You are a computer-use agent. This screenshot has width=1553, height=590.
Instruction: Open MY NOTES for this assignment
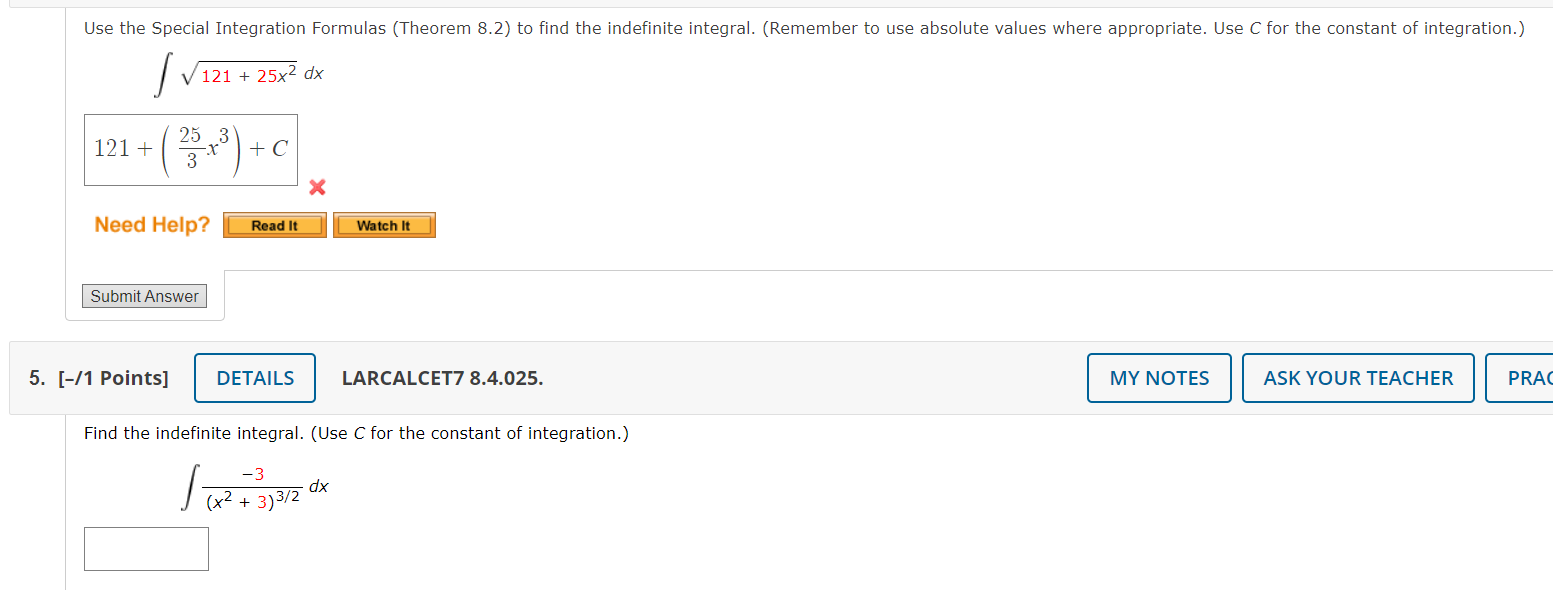click(x=1158, y=377)
